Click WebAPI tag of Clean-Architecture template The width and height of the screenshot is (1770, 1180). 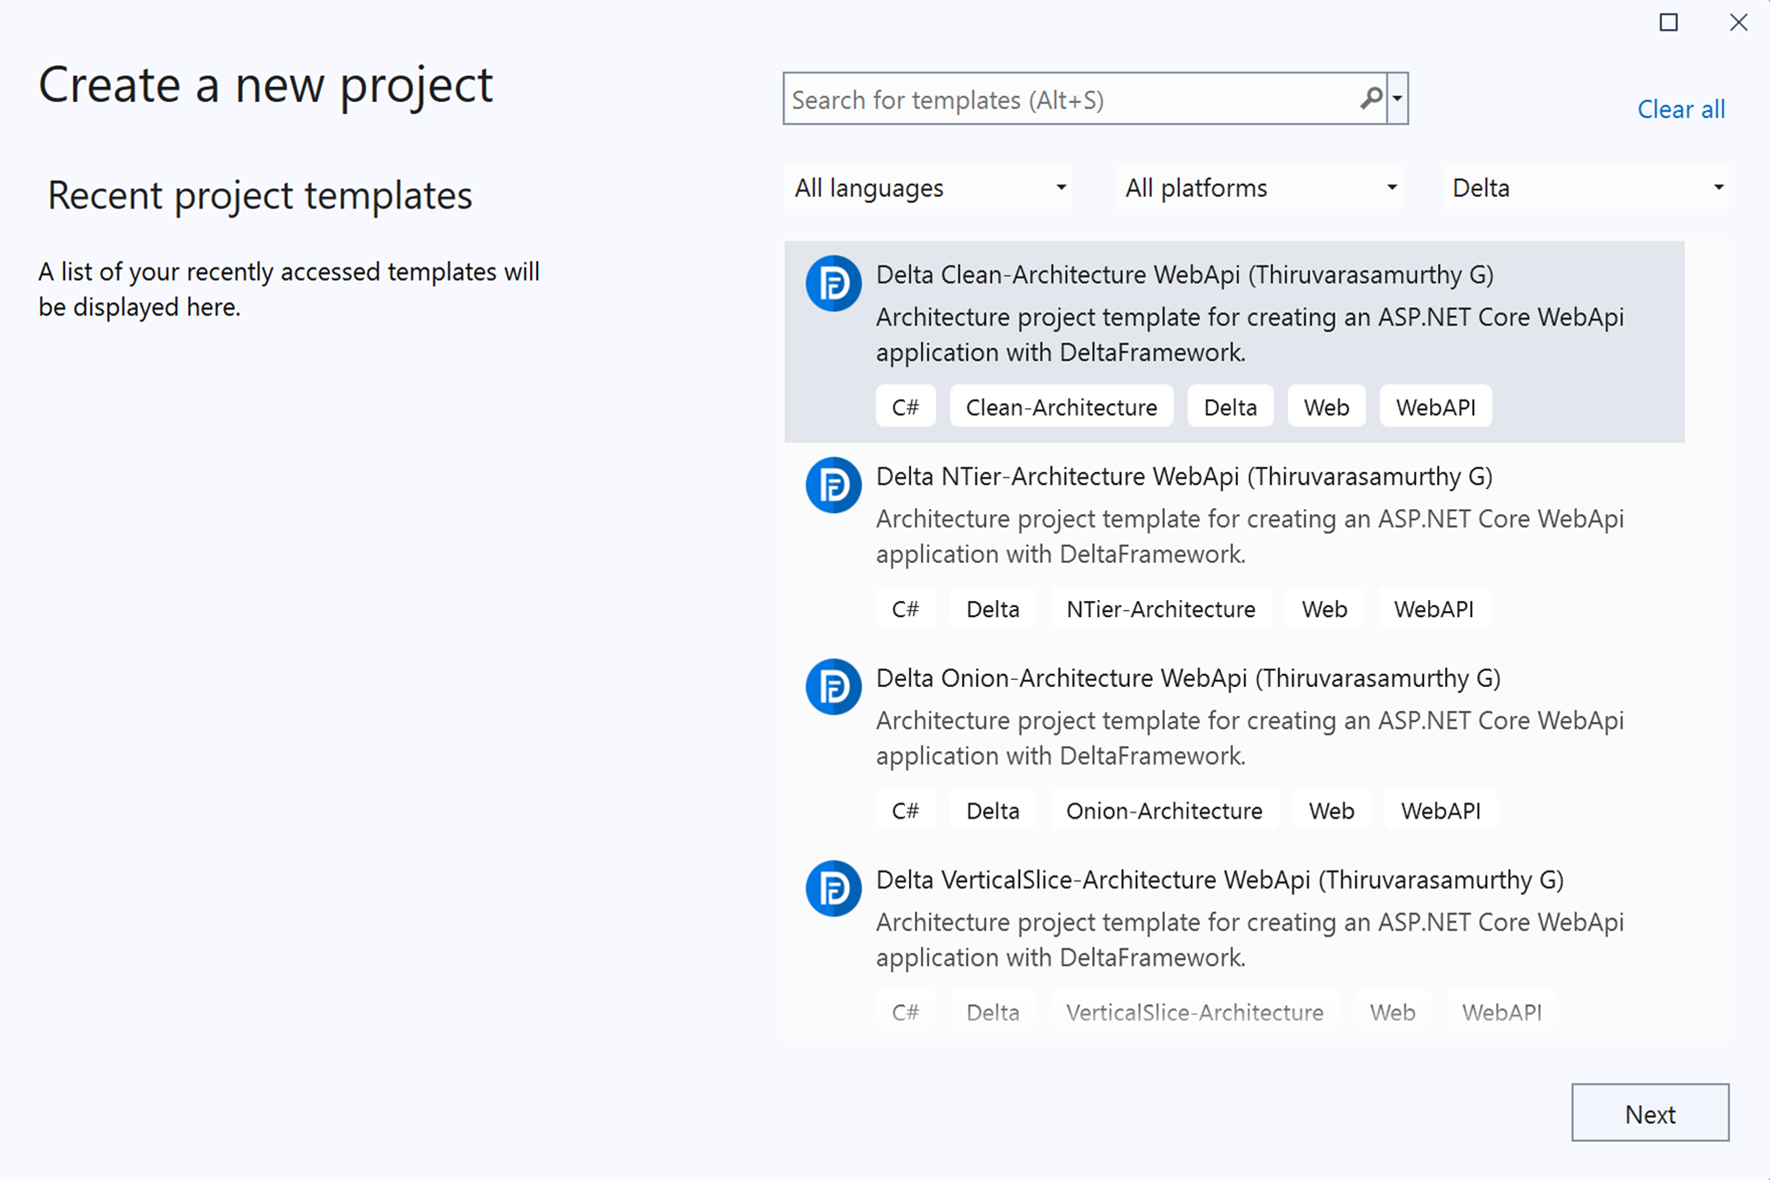(x=1435, y=407)
